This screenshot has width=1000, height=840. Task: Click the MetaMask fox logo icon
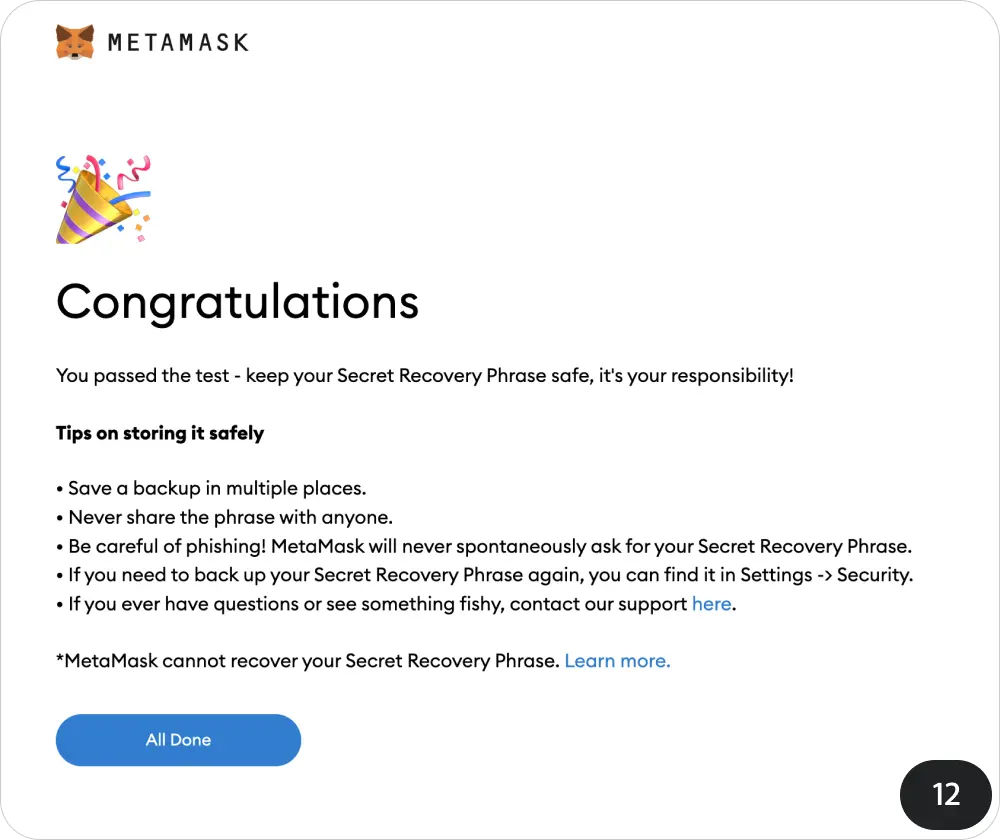(x=75, y=42)
